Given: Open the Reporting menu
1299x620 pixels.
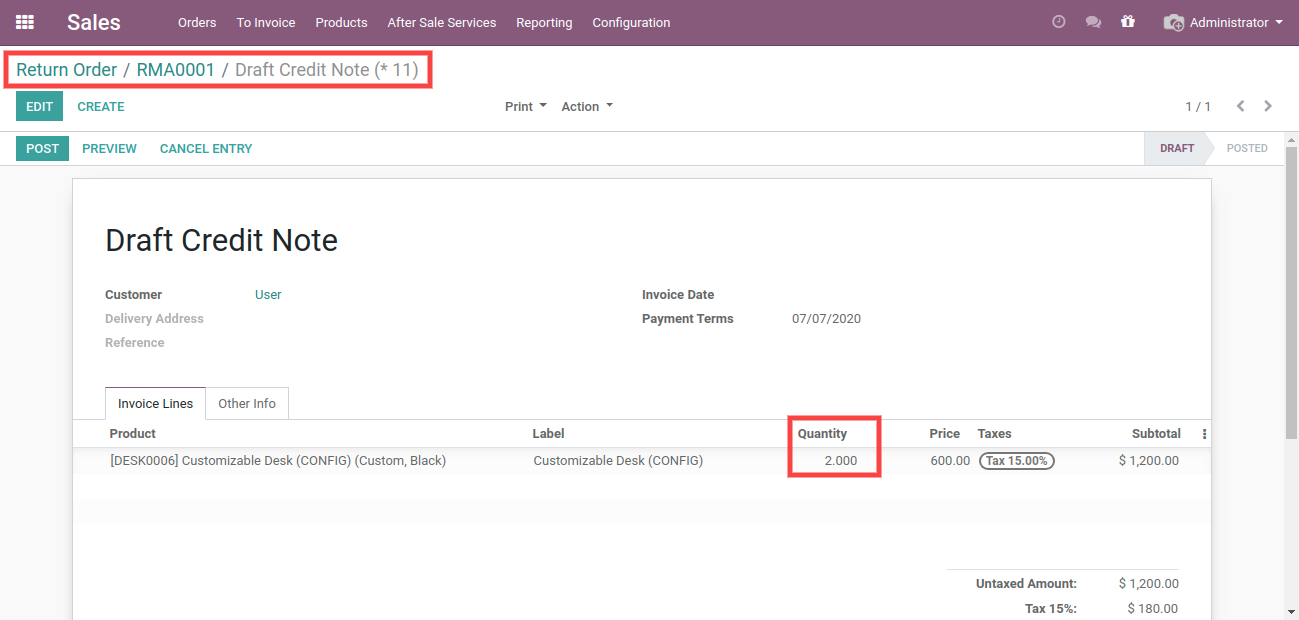Looking at the screenshot, I should pos(544,22).
